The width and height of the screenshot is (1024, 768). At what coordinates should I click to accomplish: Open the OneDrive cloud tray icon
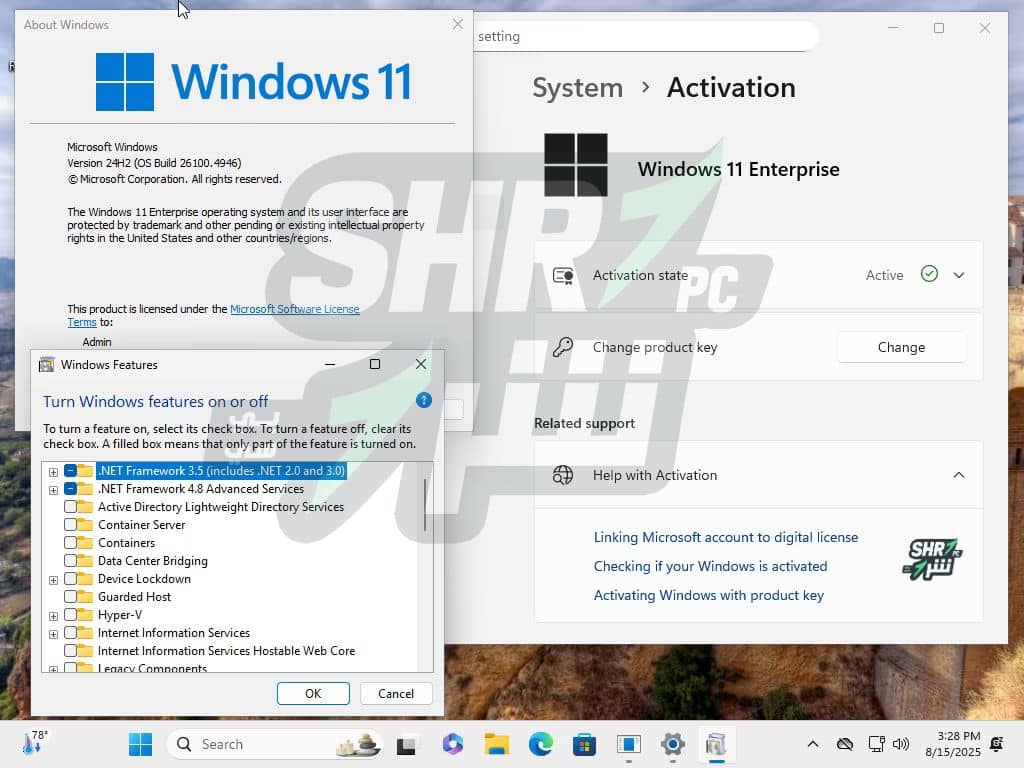pos(845,744)
